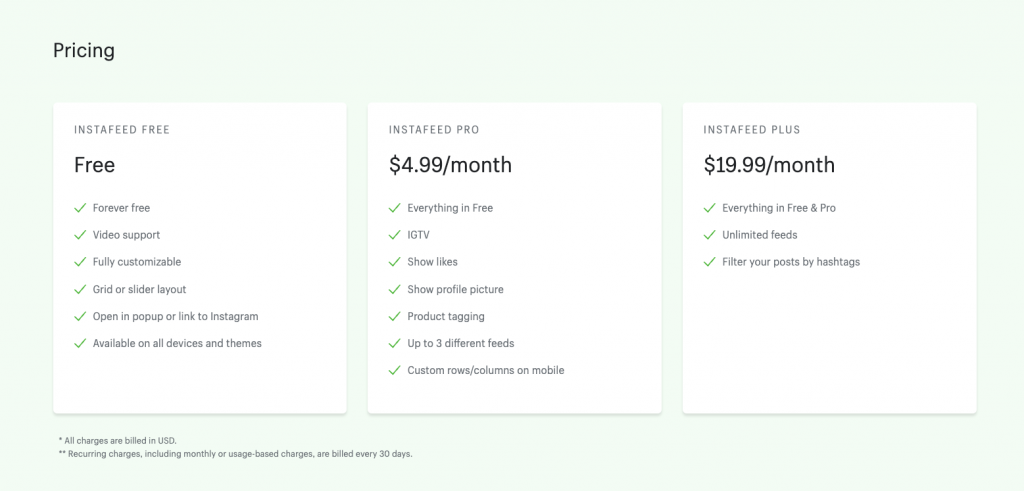Click the checkmark beside Show profile picture
This screenshot has height=491, width=1024.
pyautogui.click(x=394, y=289)
